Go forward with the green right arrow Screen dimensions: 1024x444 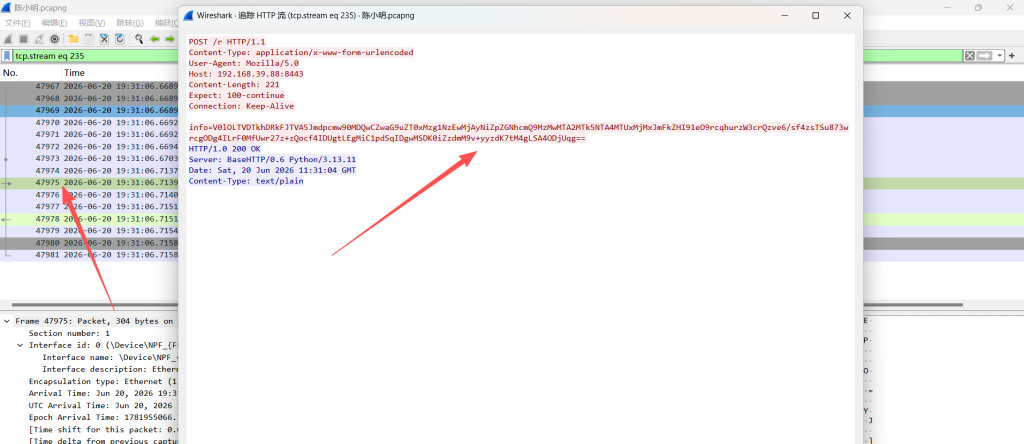coord(170,39)
